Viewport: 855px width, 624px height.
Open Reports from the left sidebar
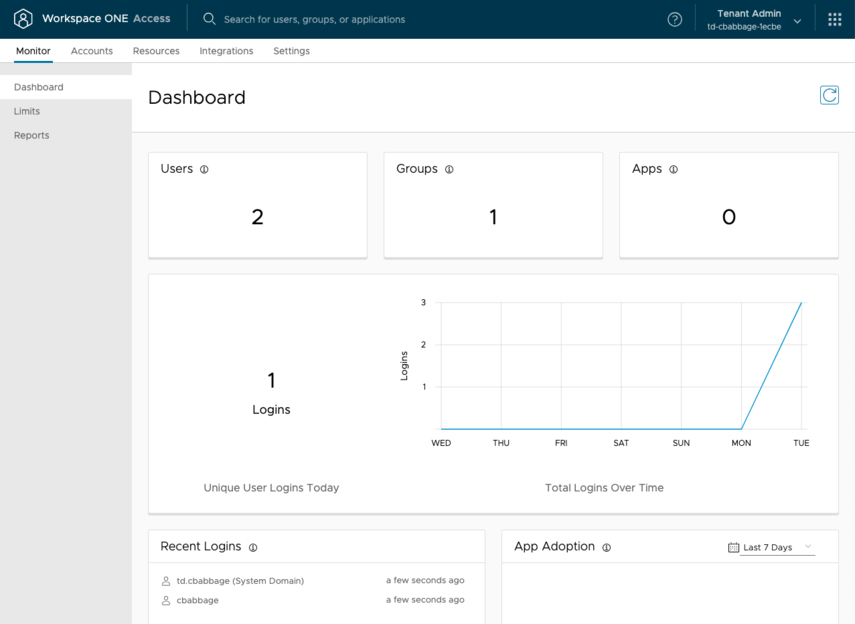coord(31,135)
